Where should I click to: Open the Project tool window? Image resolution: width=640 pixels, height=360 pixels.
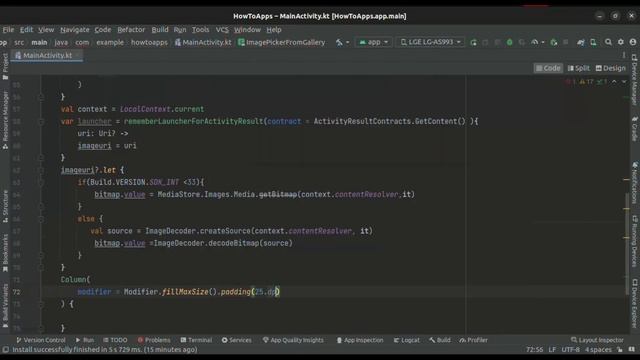click(x=5, y=66)
